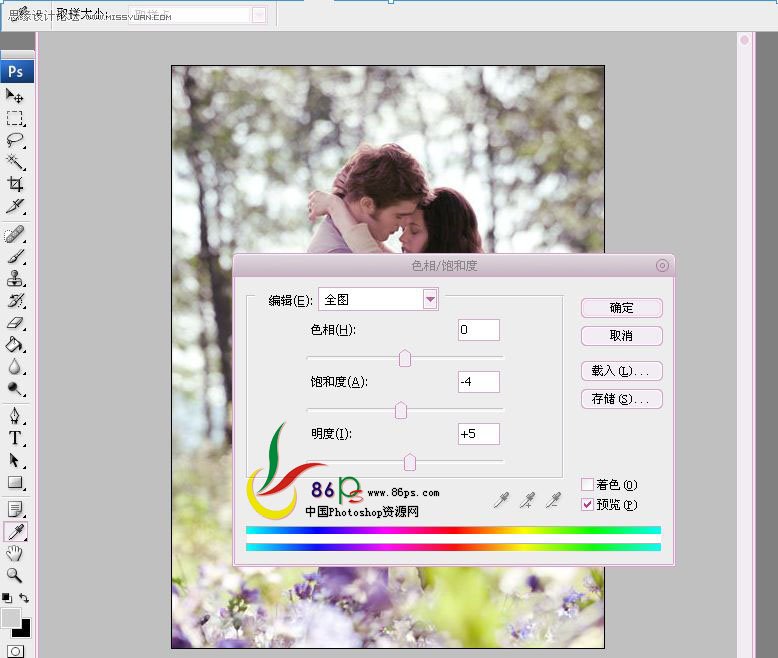Click the dialog's round title button

[x=662, y=265]
